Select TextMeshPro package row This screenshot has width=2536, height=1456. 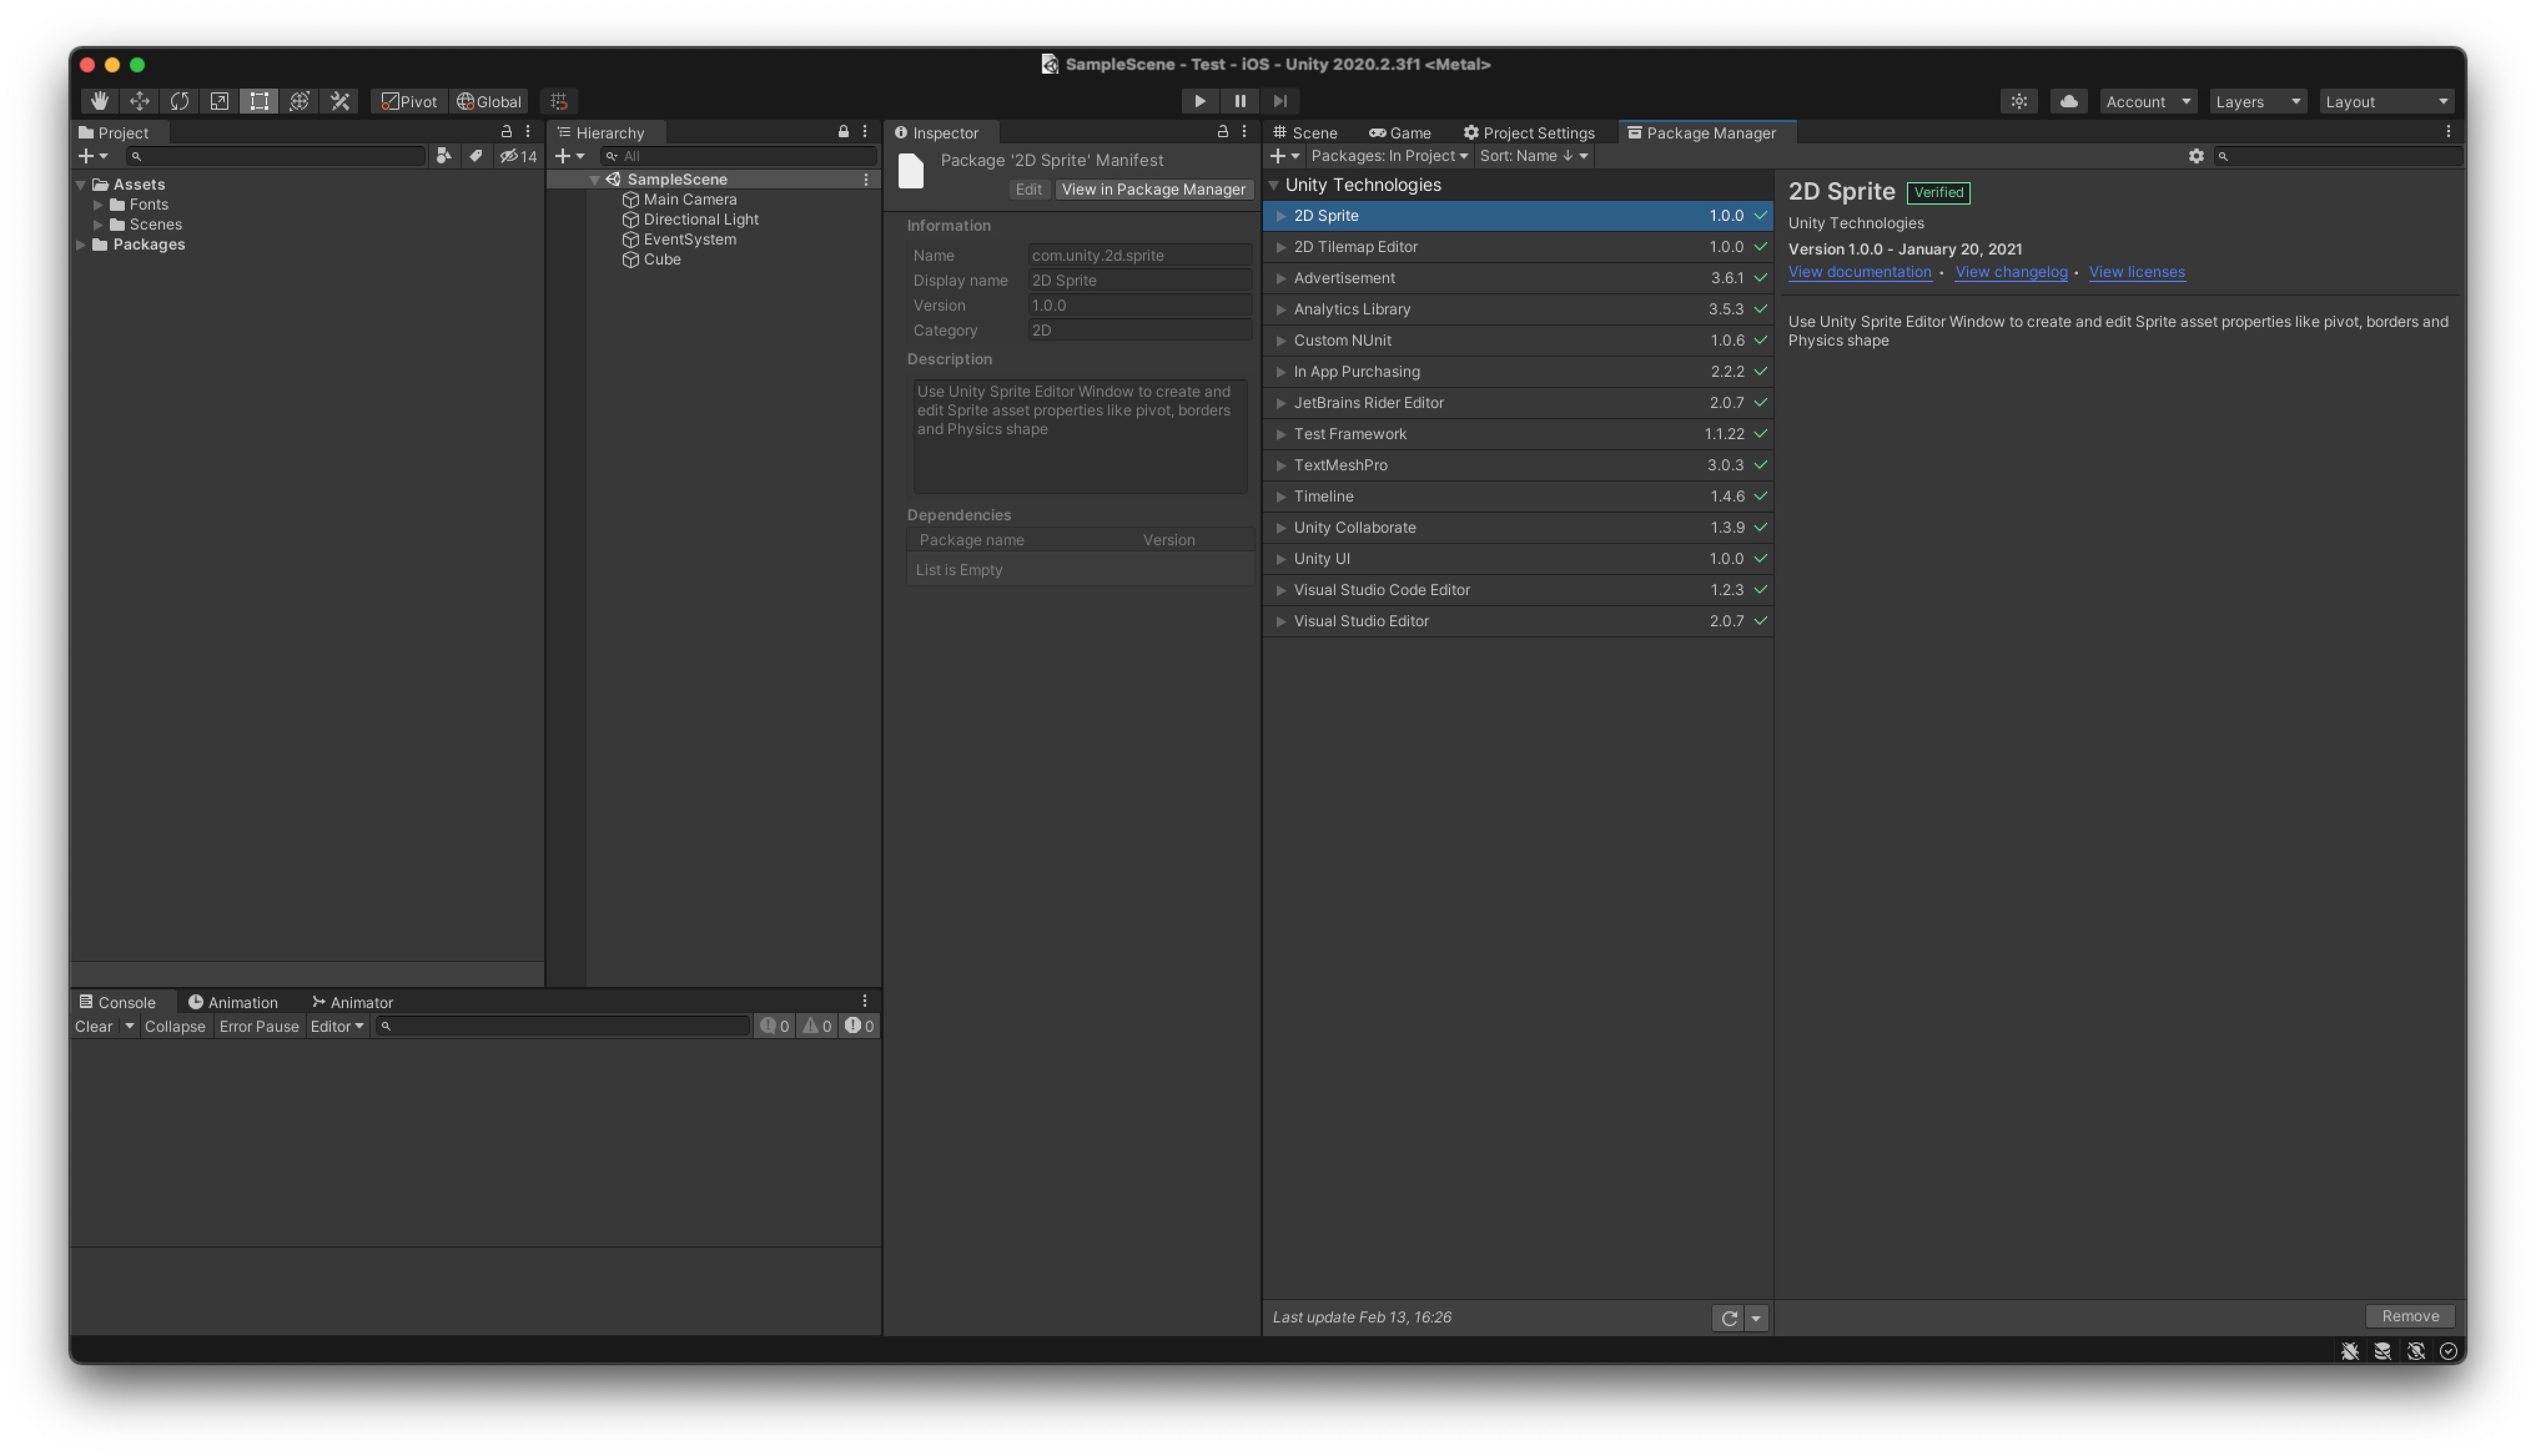pyautogui.click(x=1517, y=465)
